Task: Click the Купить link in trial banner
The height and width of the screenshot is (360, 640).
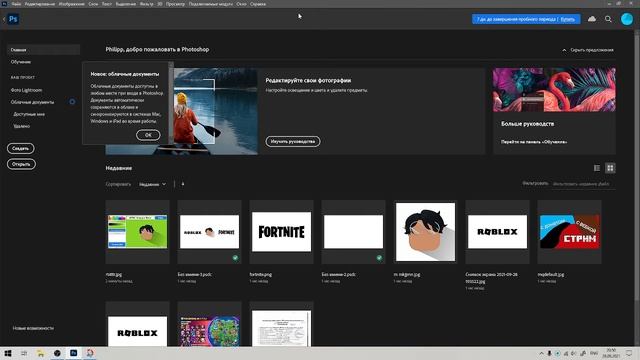Action: pos(567,19)
